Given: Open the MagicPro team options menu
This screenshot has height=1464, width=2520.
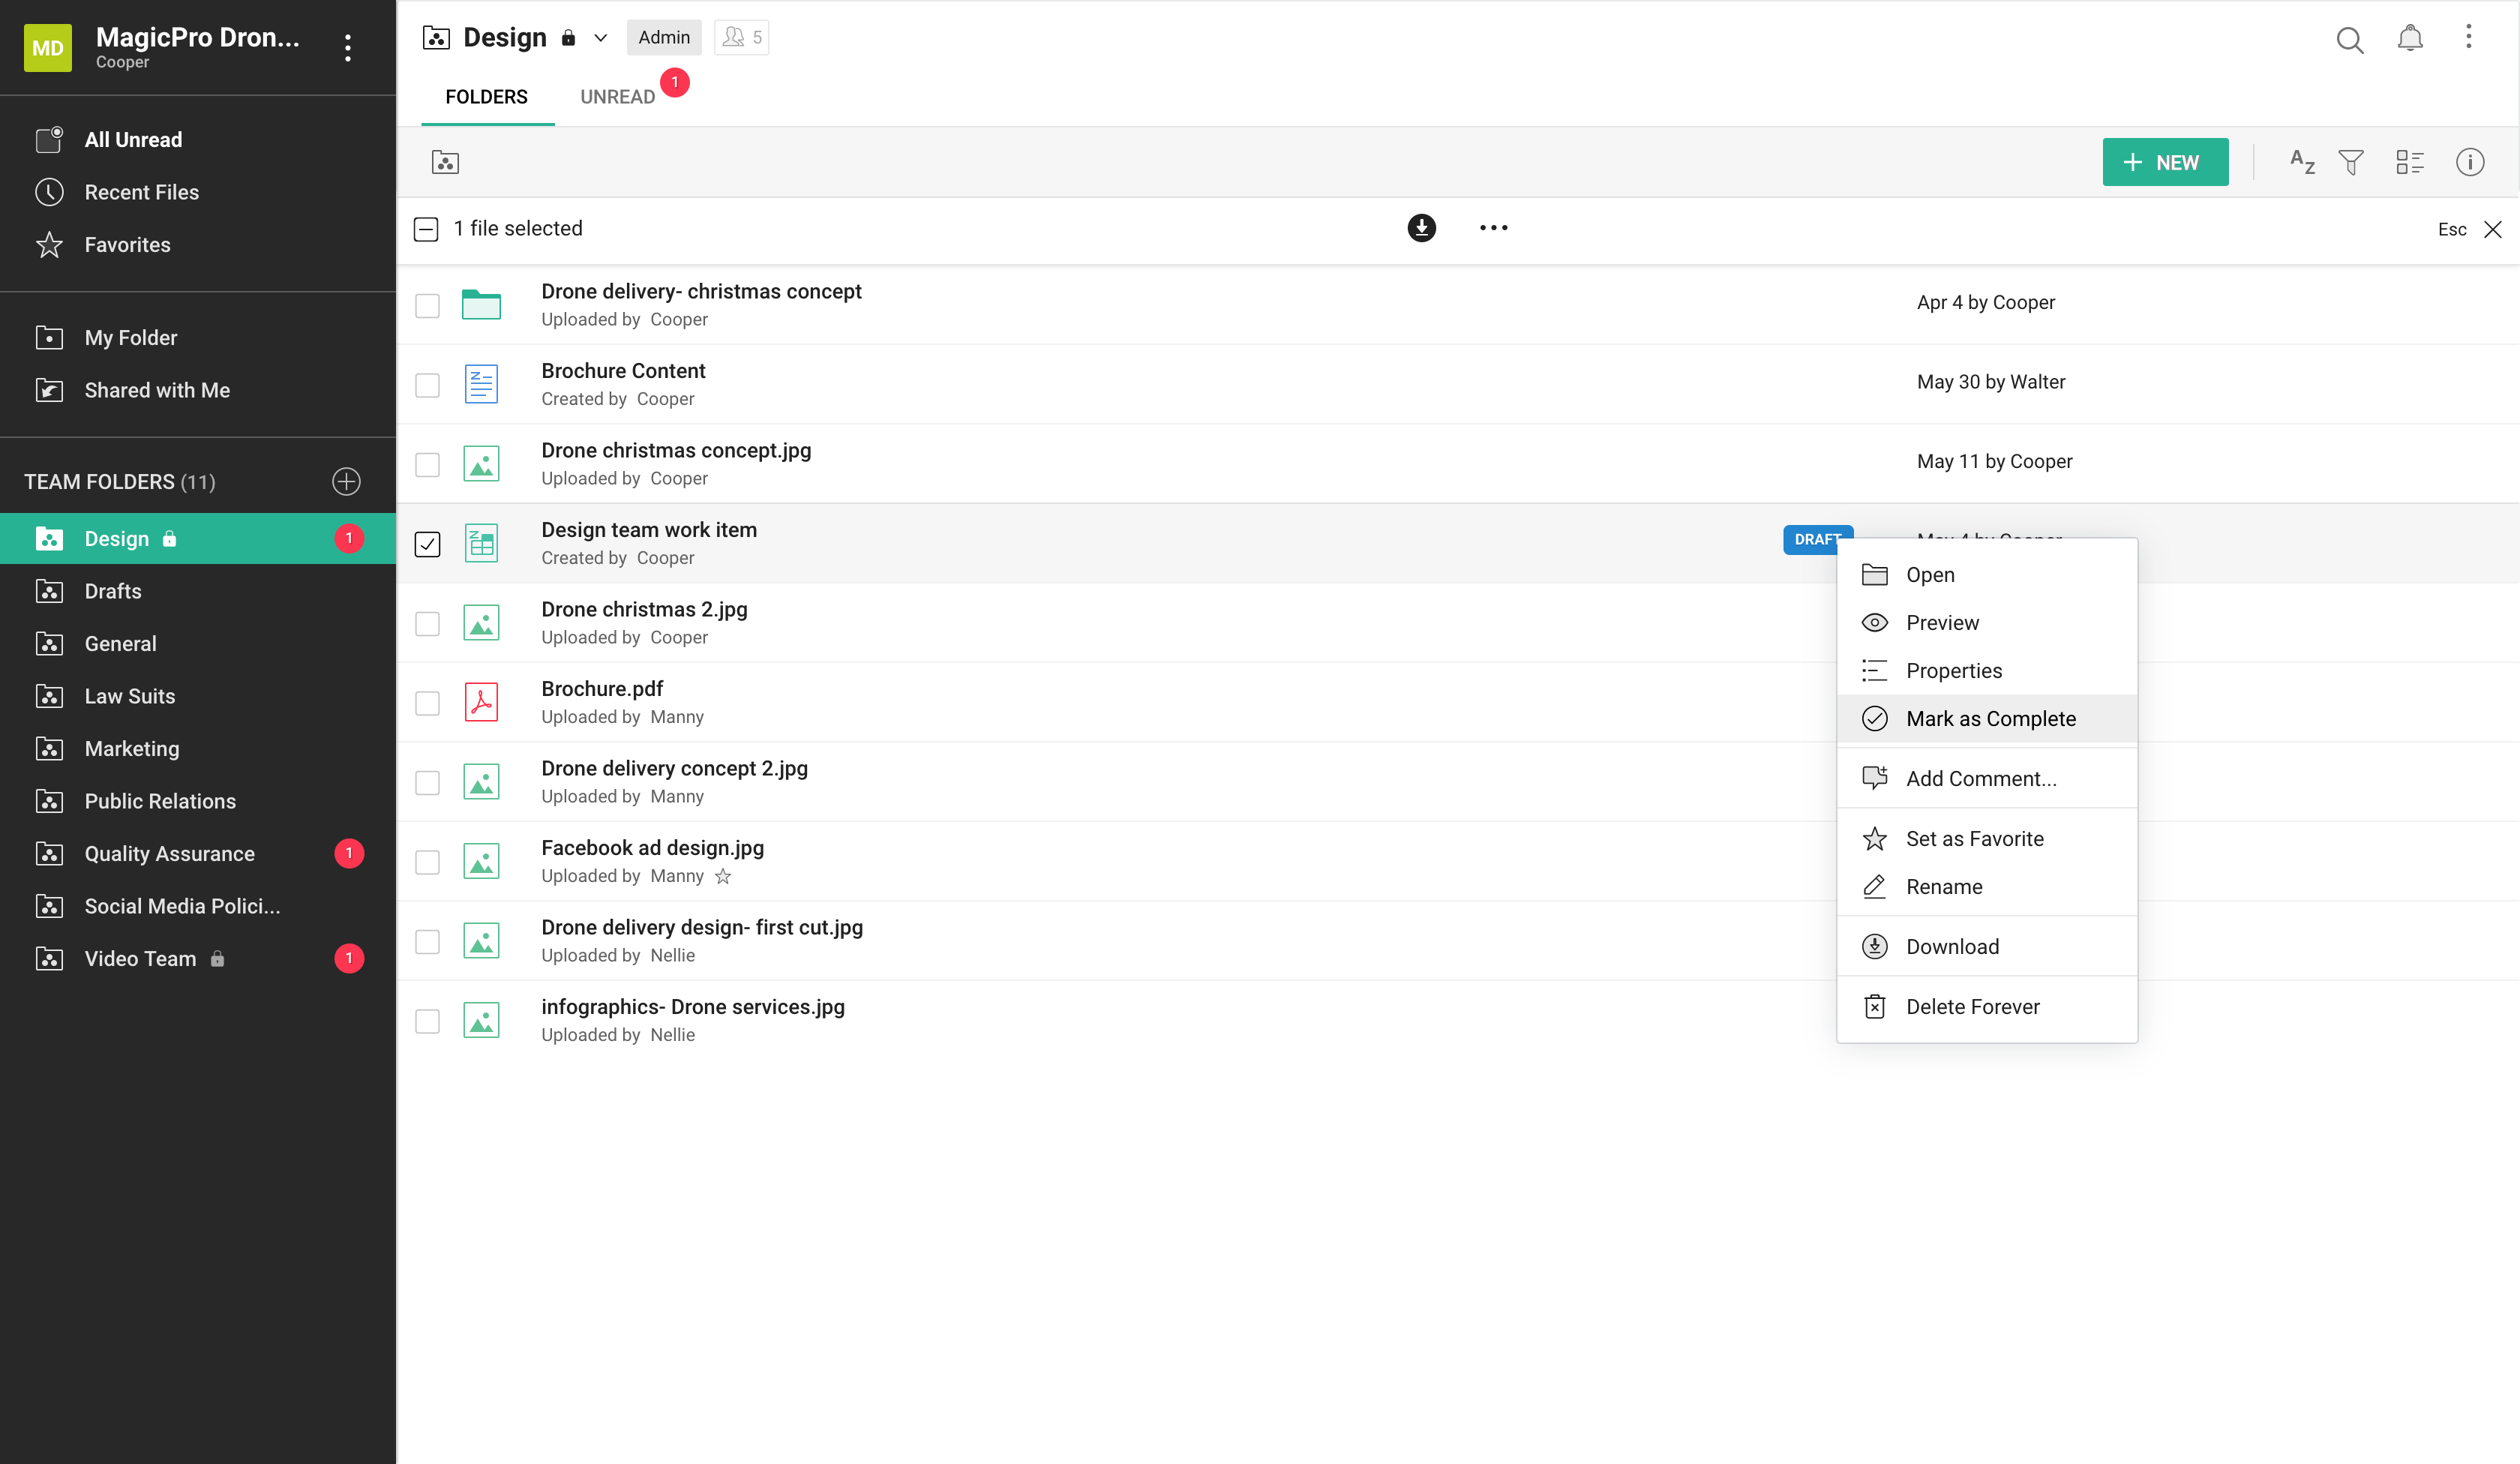Looking at the screenshot, I should point(348,47).
